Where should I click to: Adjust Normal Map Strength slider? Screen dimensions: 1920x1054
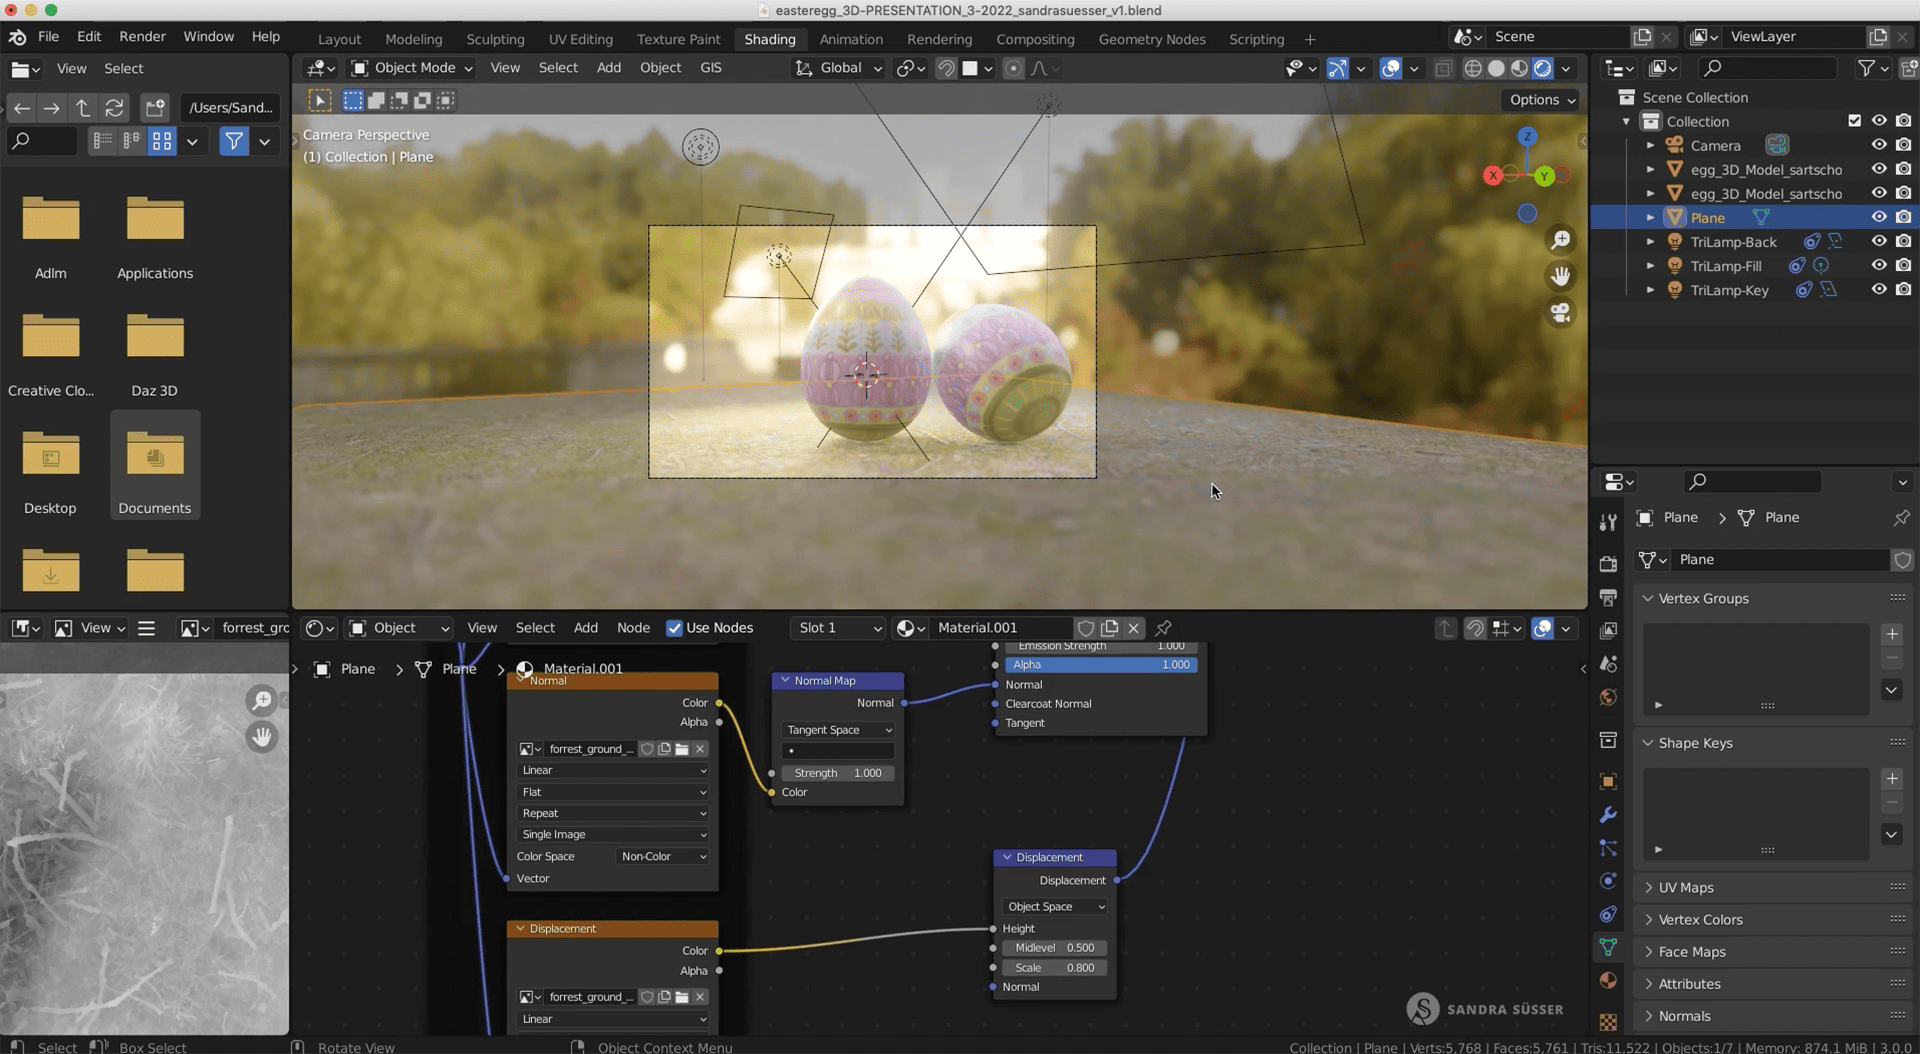(838, 773)
